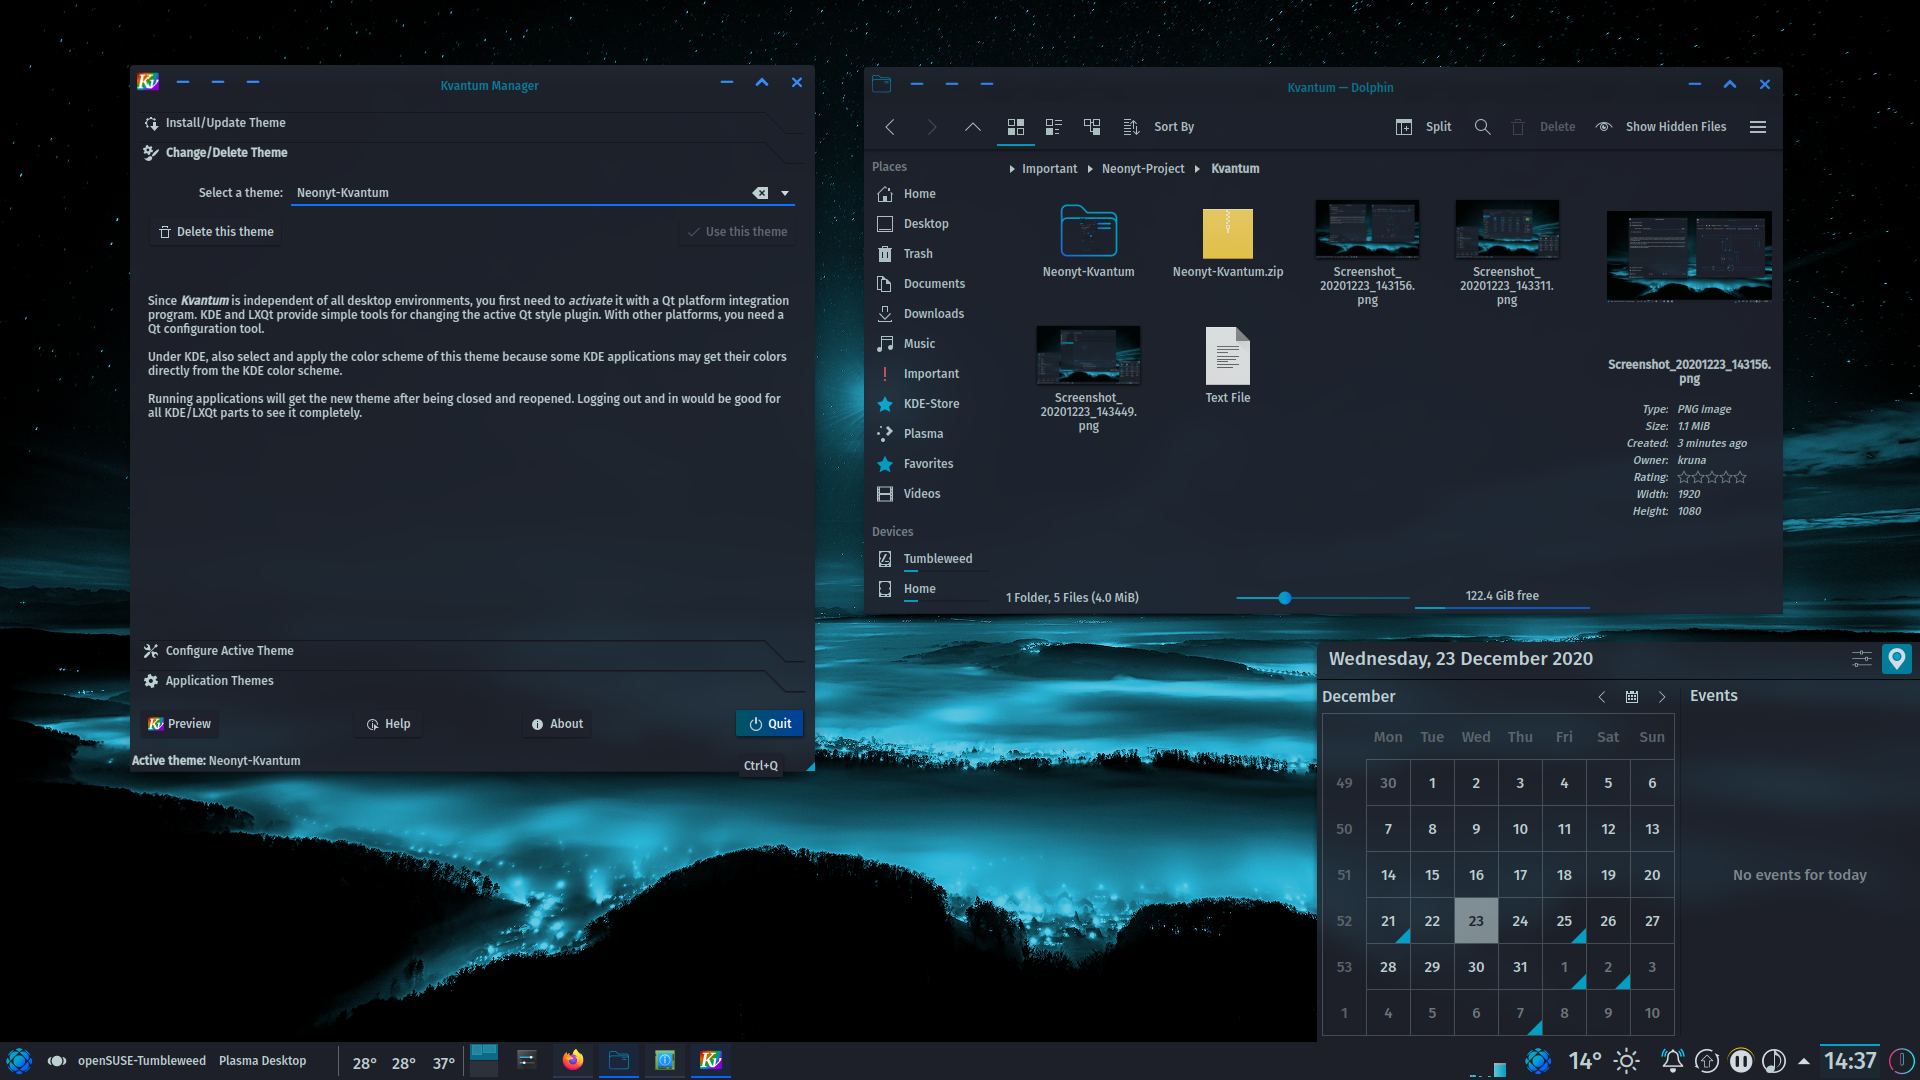Toggle Show Hidden Files in Dolphin
1920x1080 pixels.
click(x=1661, y=127)
